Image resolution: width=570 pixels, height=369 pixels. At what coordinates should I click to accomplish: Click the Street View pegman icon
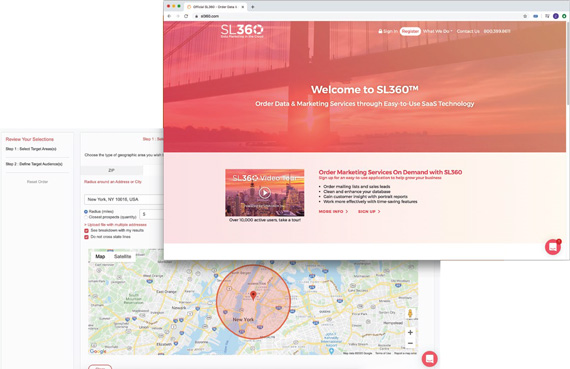(410, 313)
